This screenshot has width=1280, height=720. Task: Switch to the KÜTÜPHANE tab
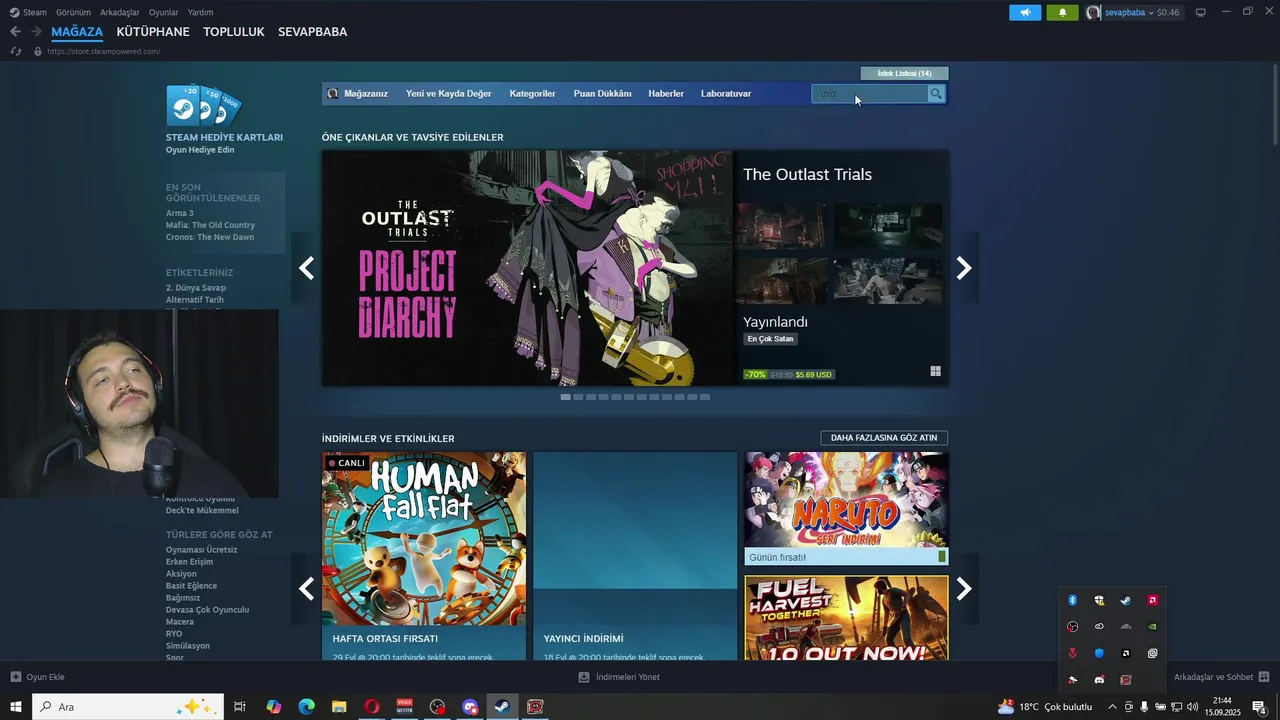(x=153, y=32)
